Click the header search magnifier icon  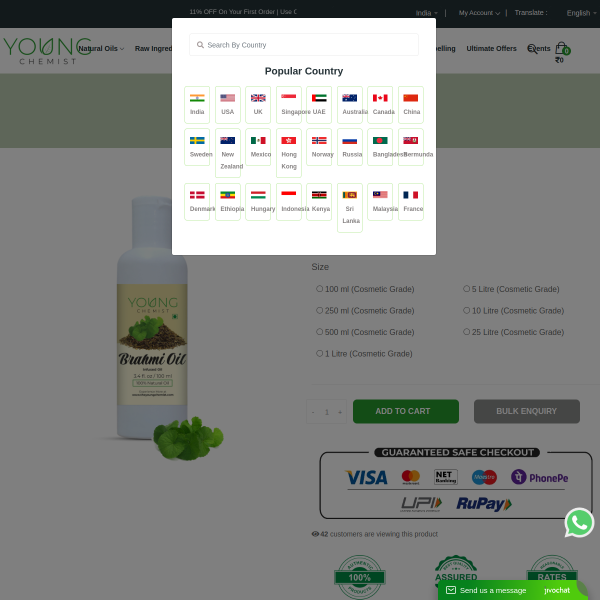click(x=532, y=49)
